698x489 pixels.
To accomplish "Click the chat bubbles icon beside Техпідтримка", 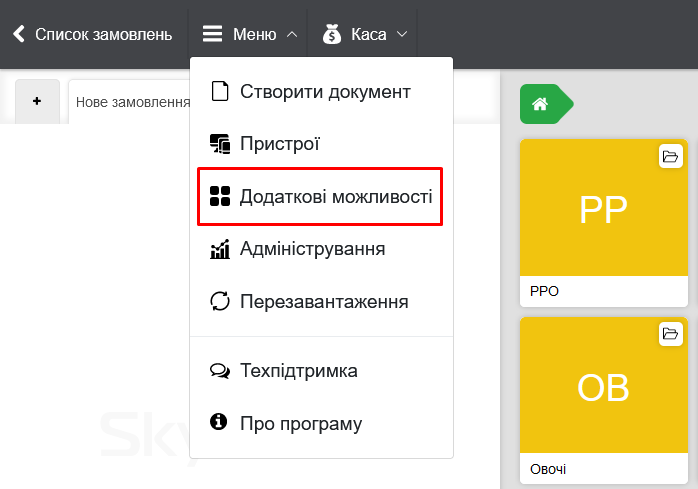I will pos(220,371).
